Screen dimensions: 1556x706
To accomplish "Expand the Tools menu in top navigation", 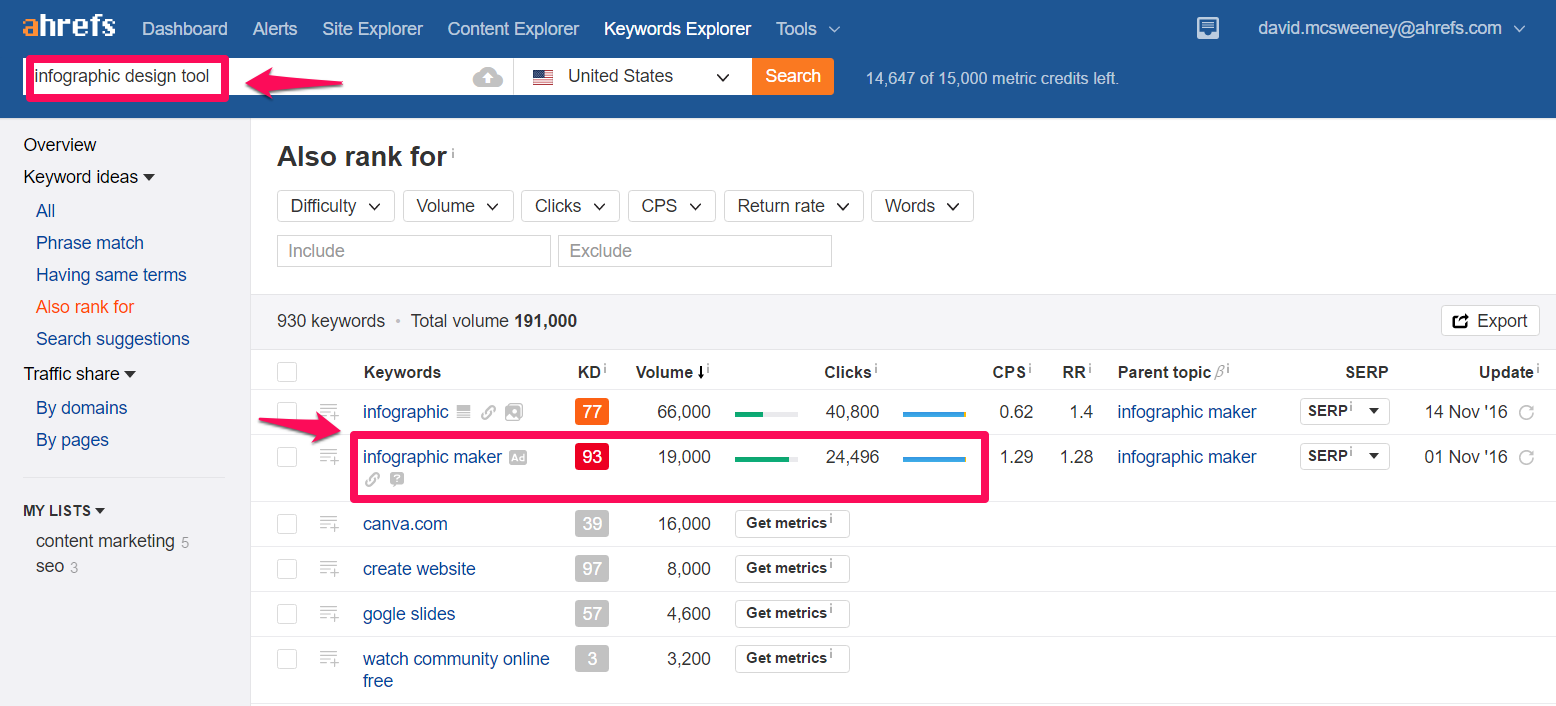I will pyautogui.click(x=808, y=29).
